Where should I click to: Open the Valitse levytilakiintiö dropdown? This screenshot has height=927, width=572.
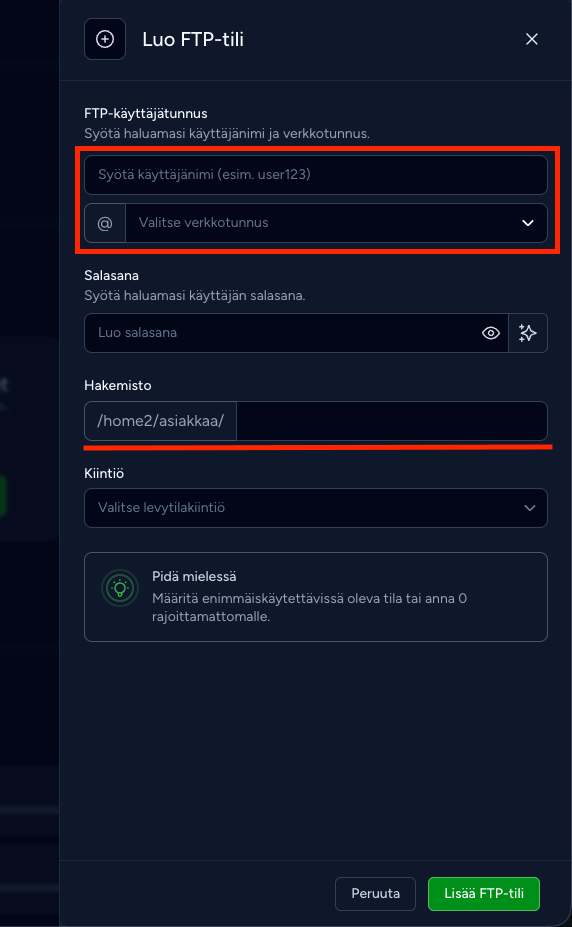pos(316,508)
